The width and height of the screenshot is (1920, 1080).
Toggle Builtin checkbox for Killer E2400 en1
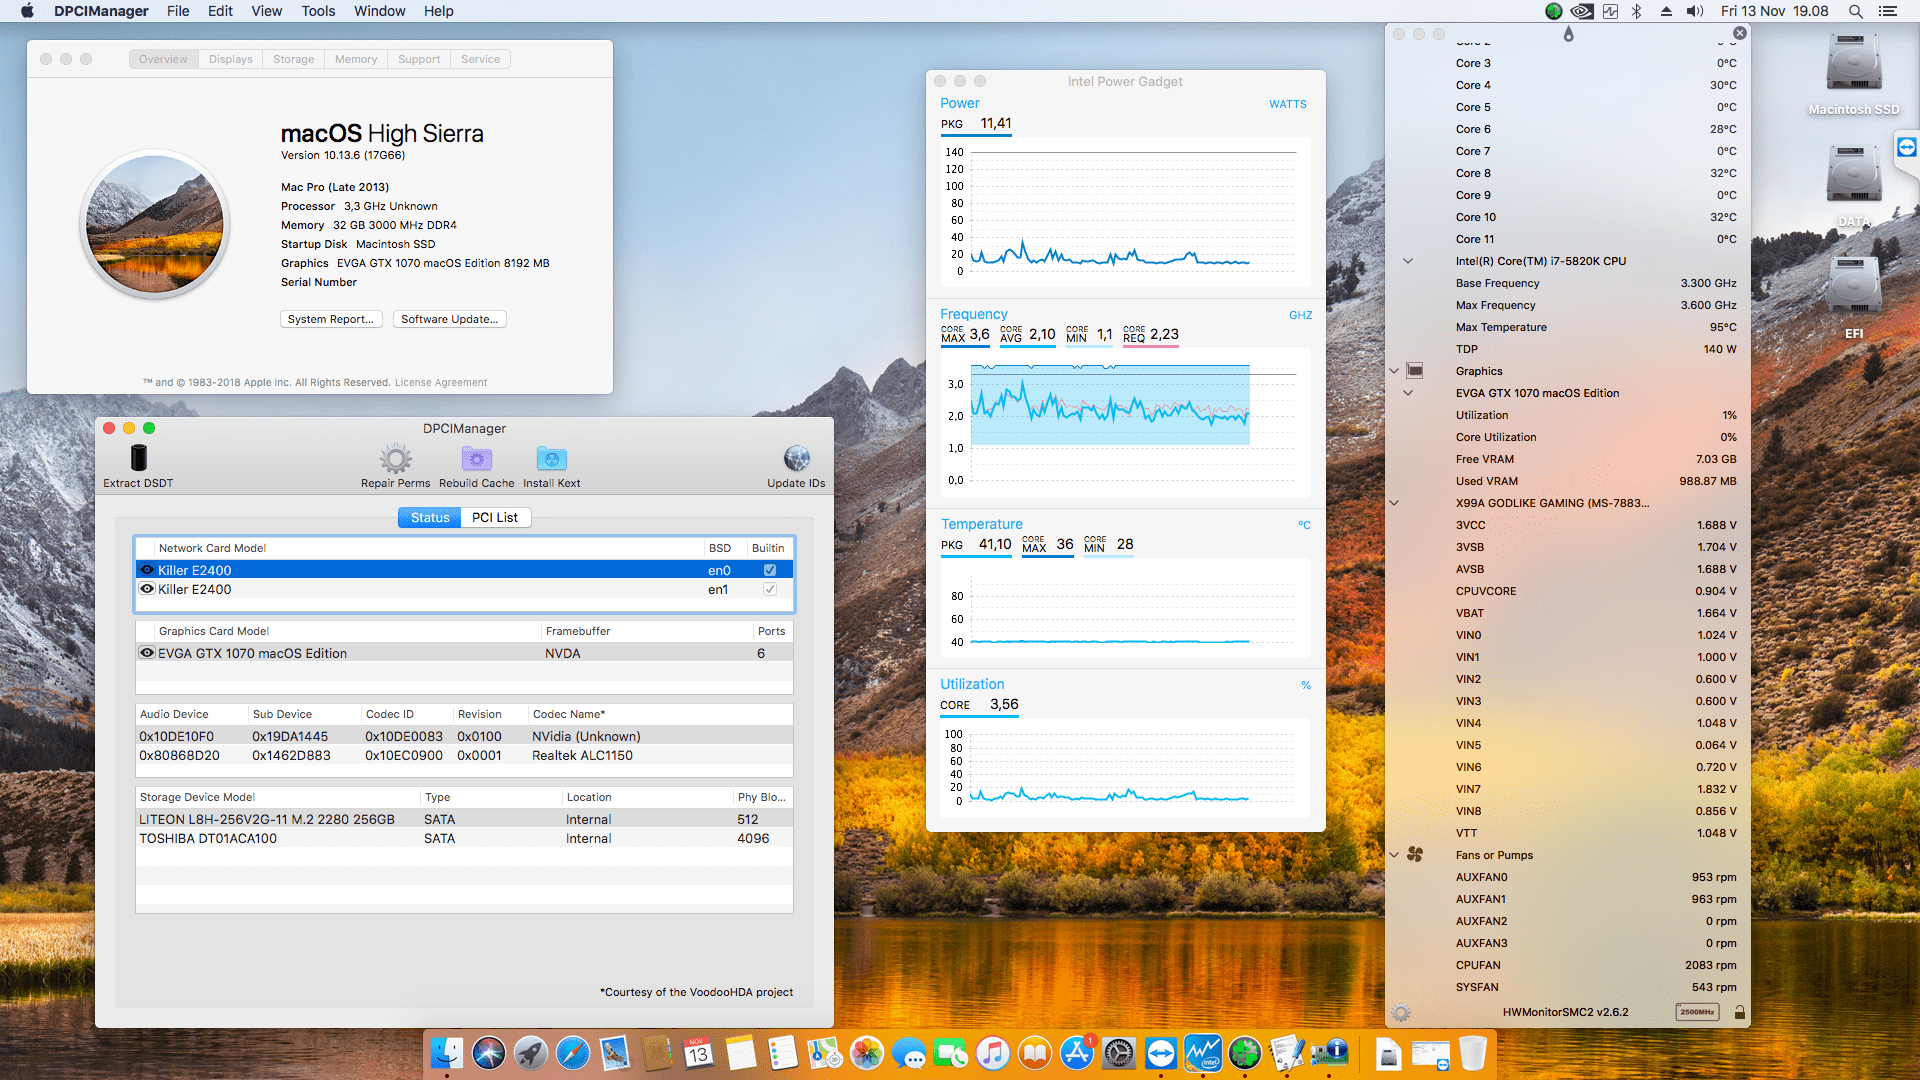[770, 589]
